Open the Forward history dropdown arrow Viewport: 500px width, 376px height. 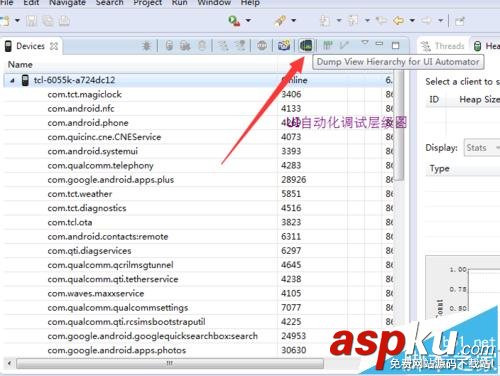pos(441,21)
